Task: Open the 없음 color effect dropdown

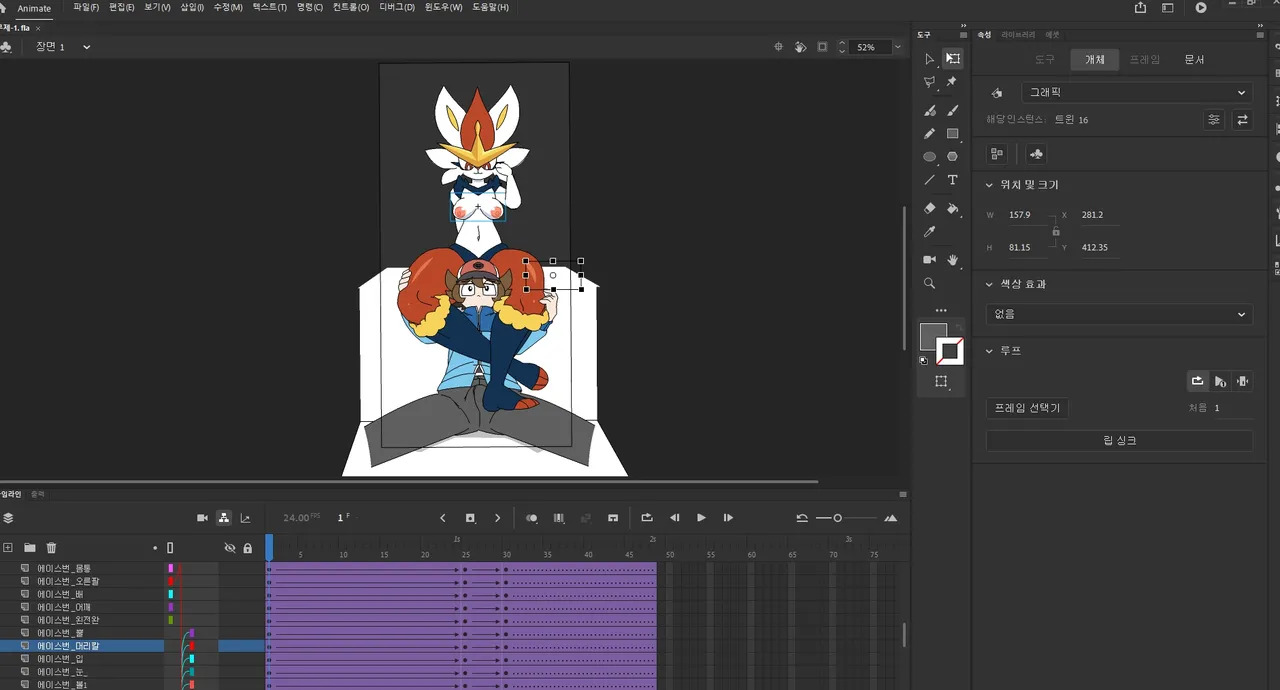Action: (1119, 314)
